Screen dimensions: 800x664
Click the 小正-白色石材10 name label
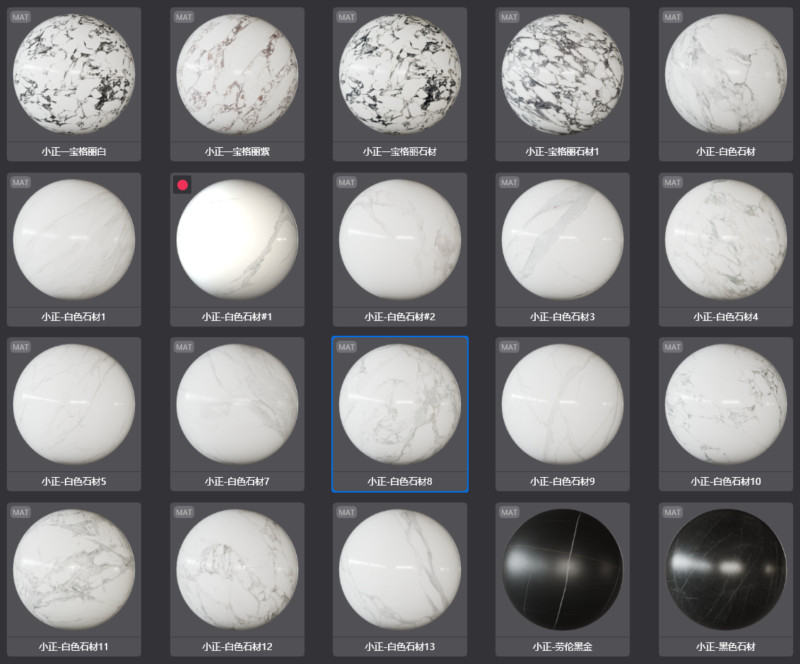(726, 481)
